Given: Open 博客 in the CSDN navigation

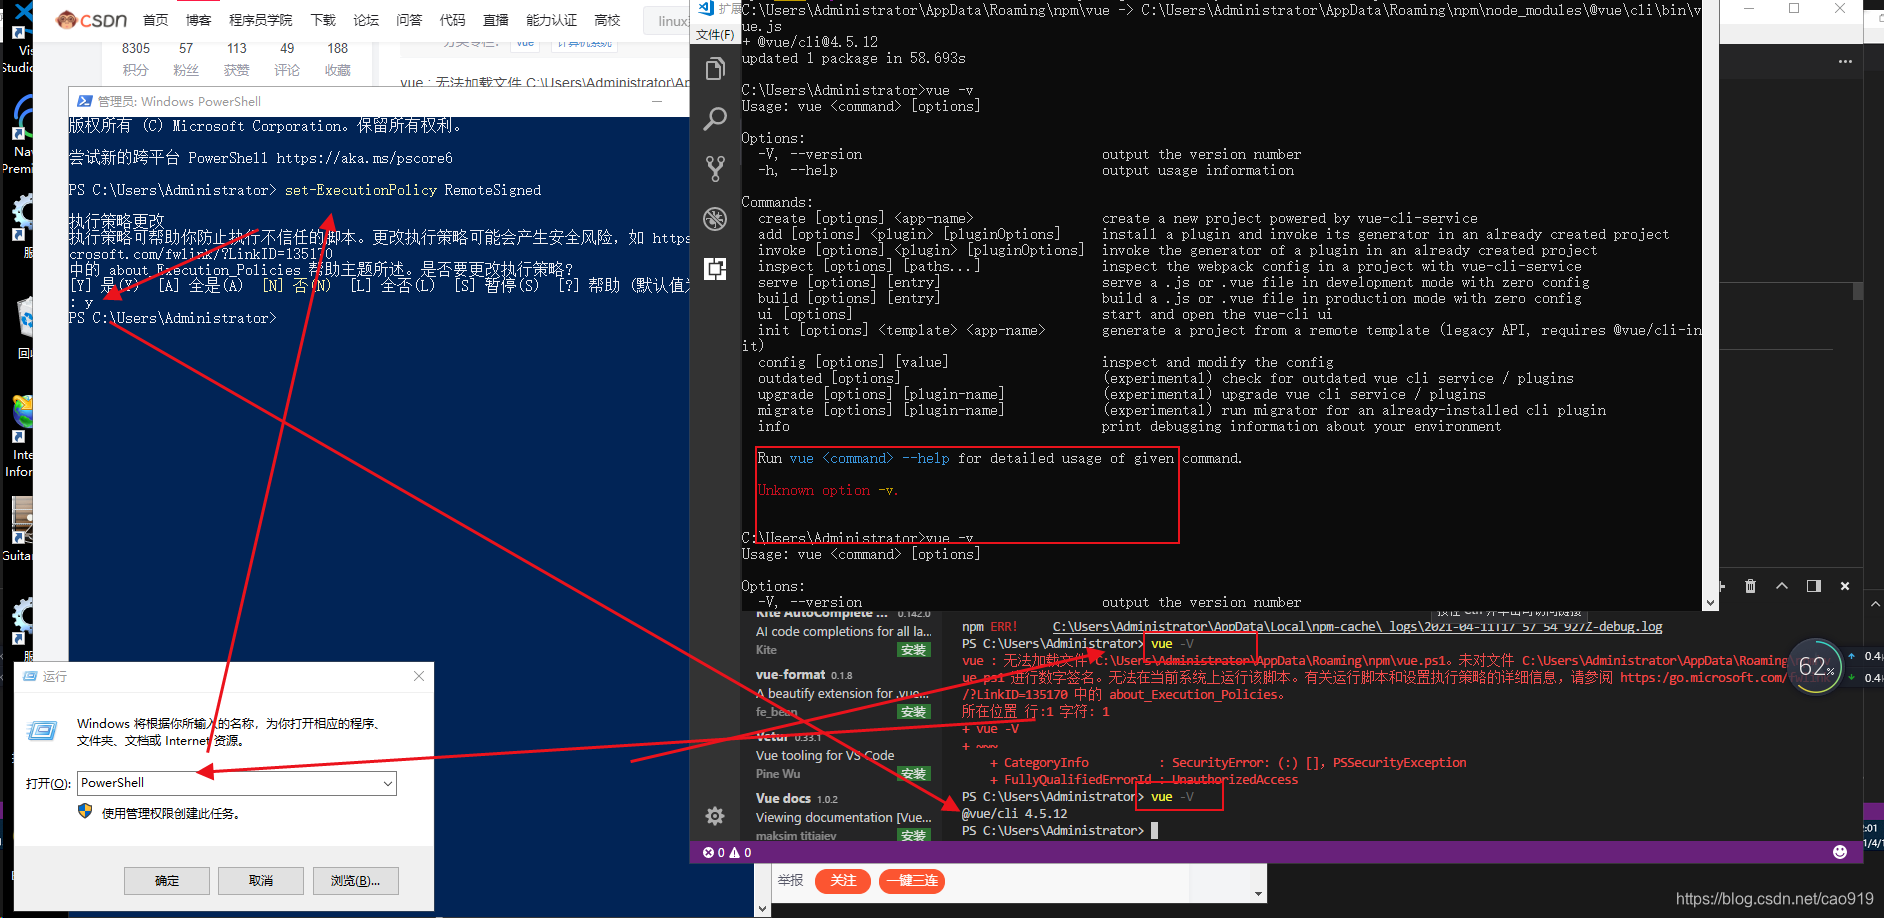Looking at the screenshot, I should [x=199, y=20].
